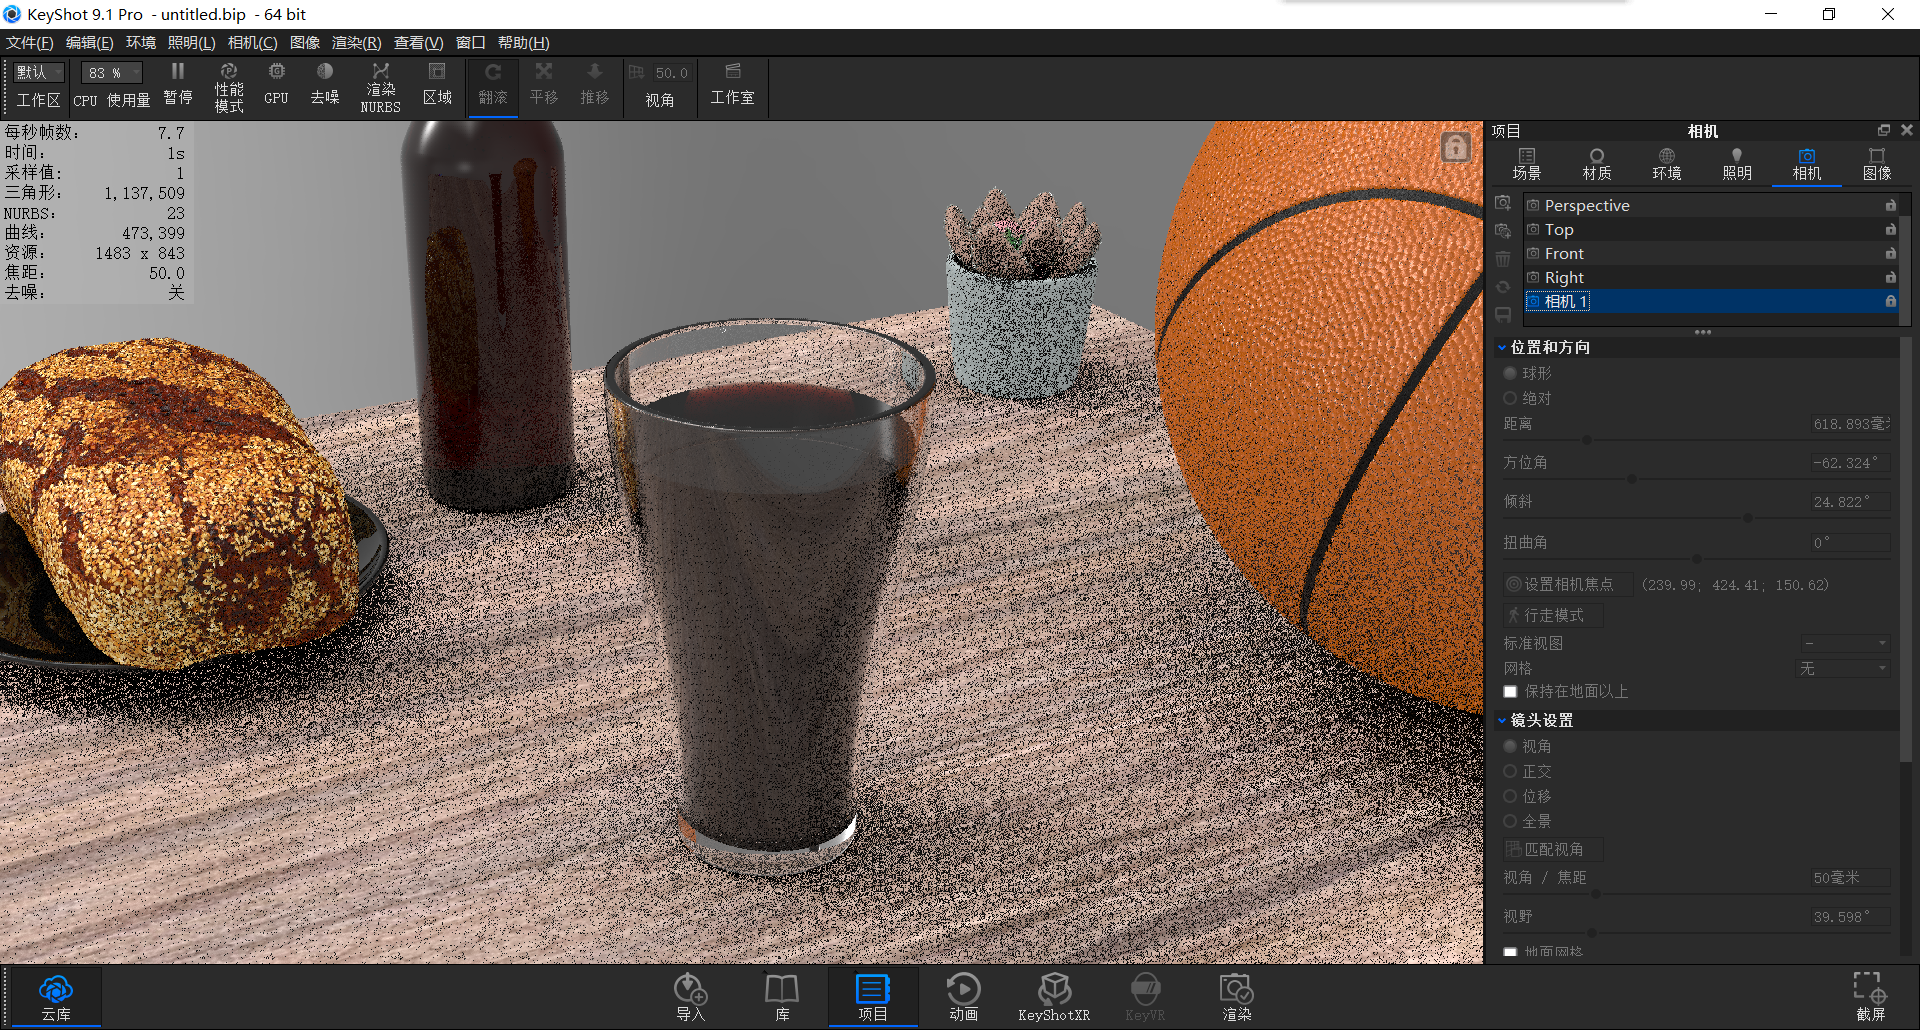
Task: Select the 翻滚 tumble camera tool
Action: point(492,85)
